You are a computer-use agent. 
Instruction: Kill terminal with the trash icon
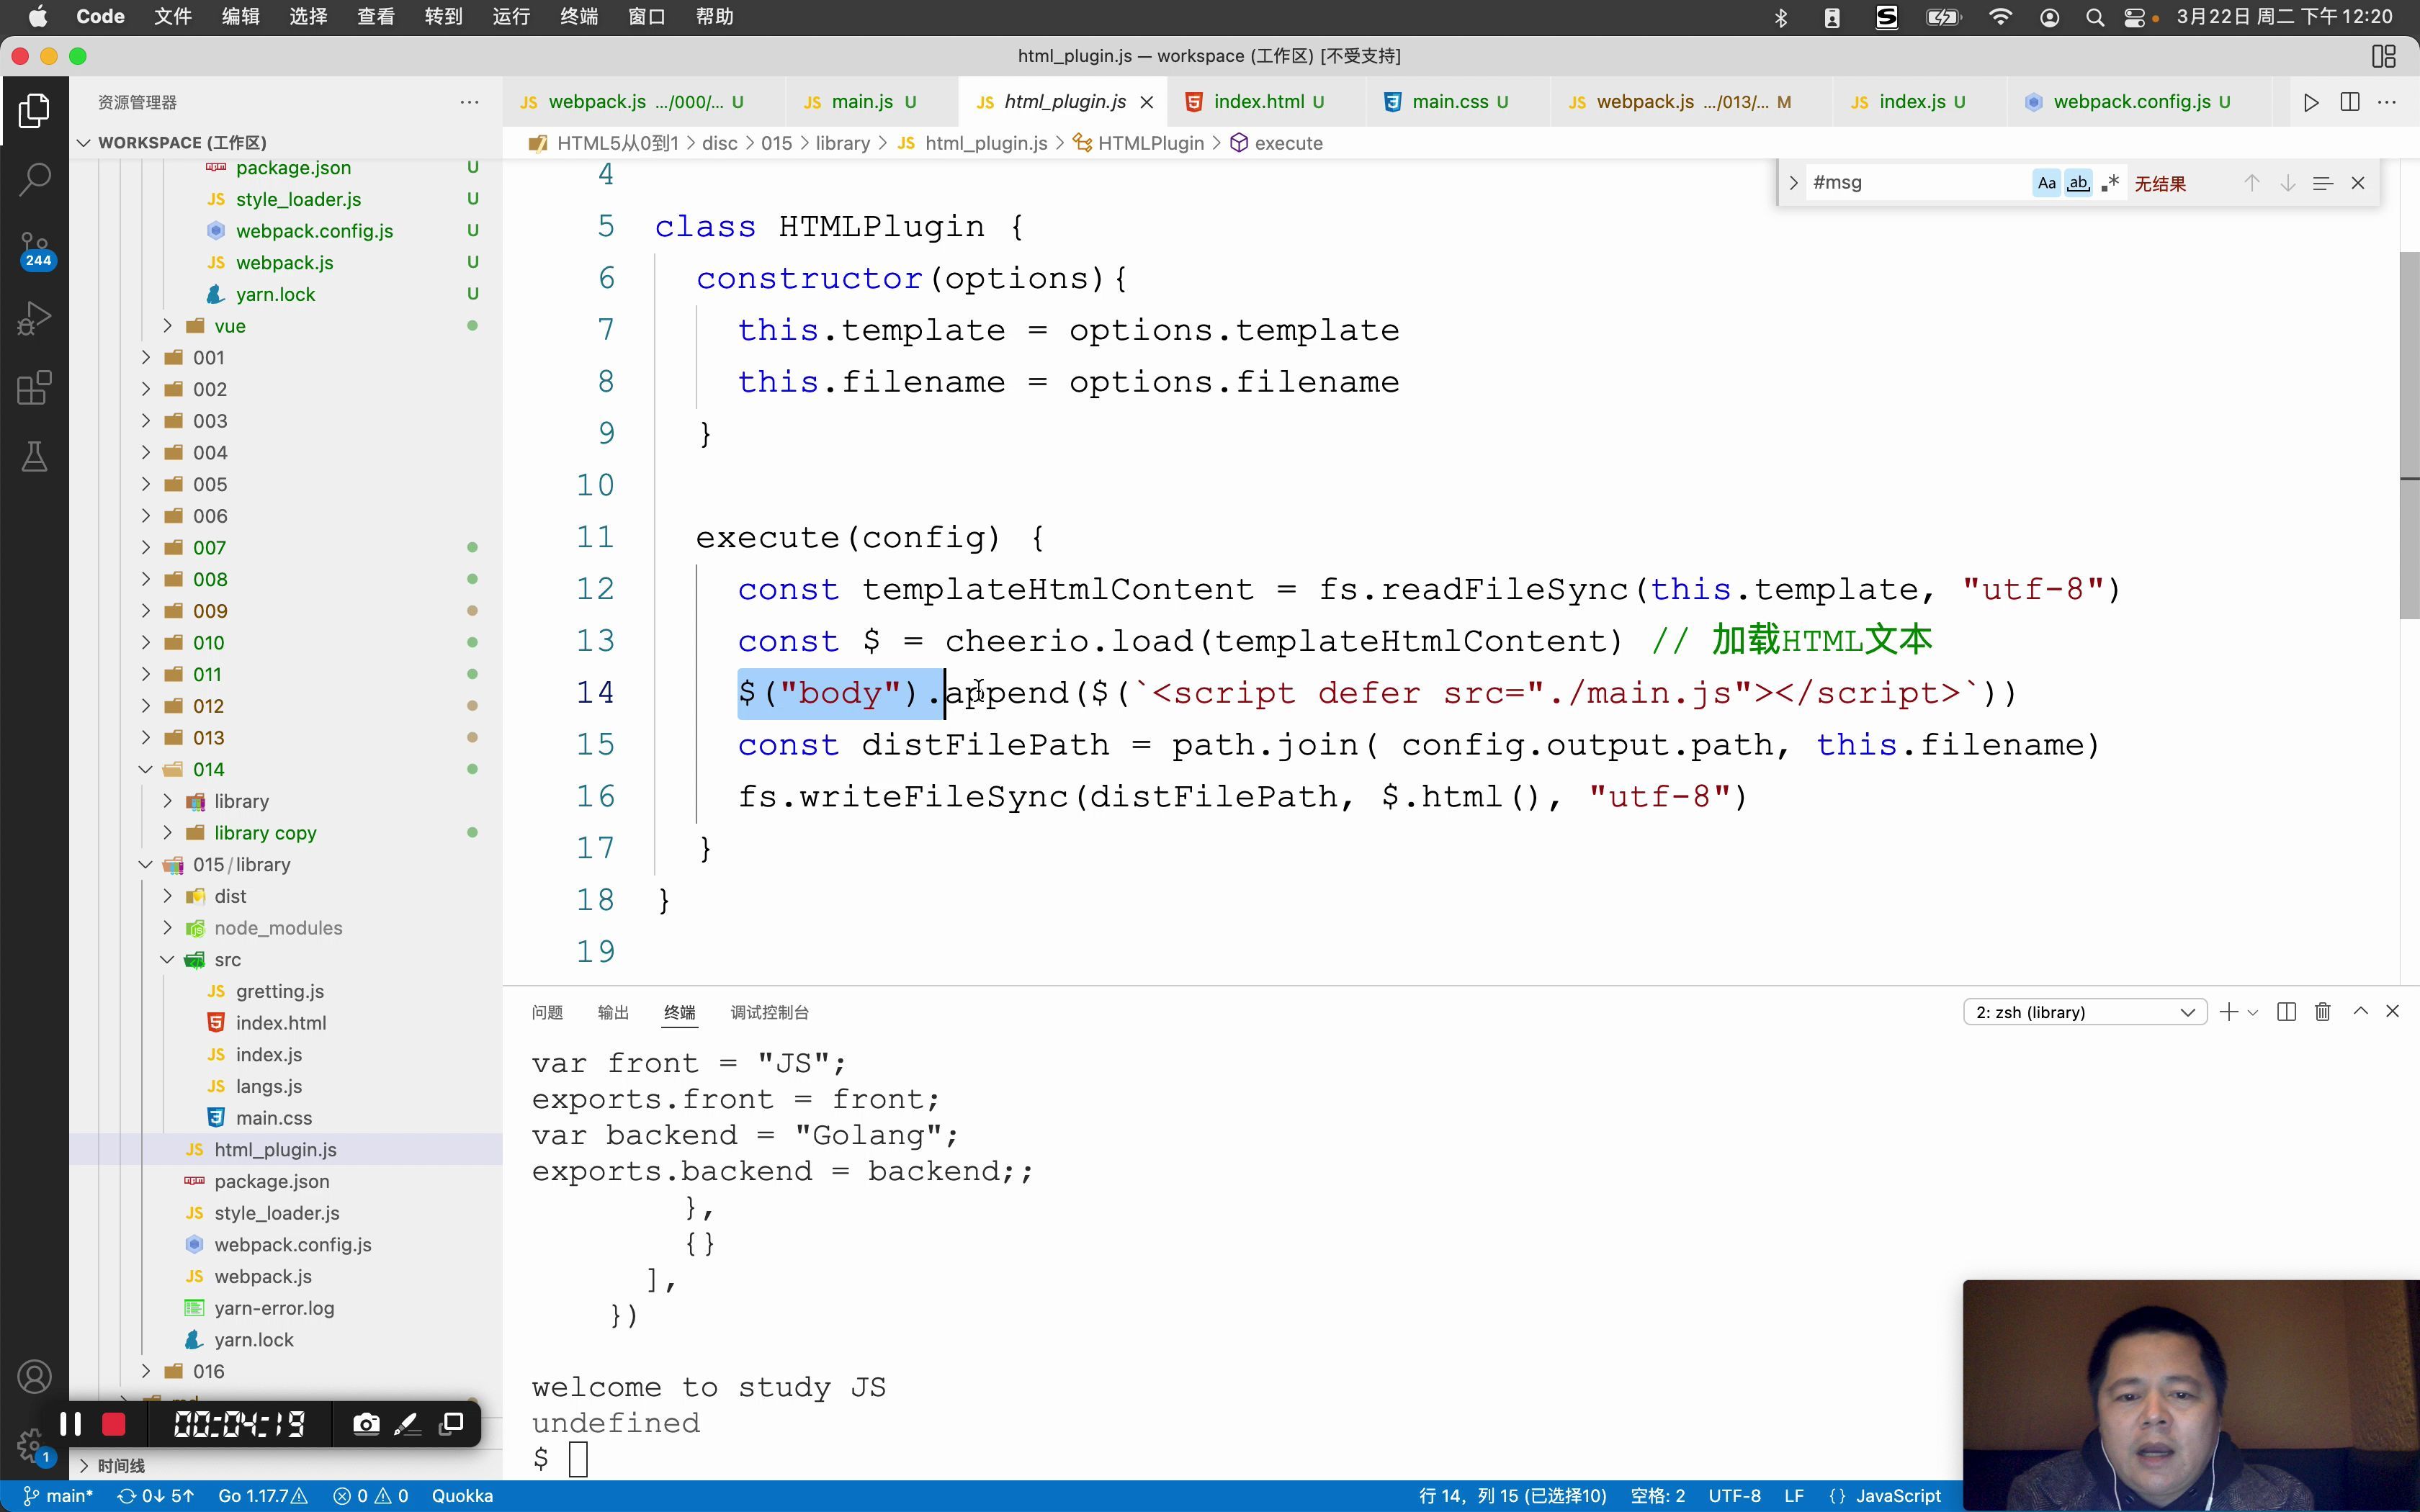(x=2322, y=1012)
